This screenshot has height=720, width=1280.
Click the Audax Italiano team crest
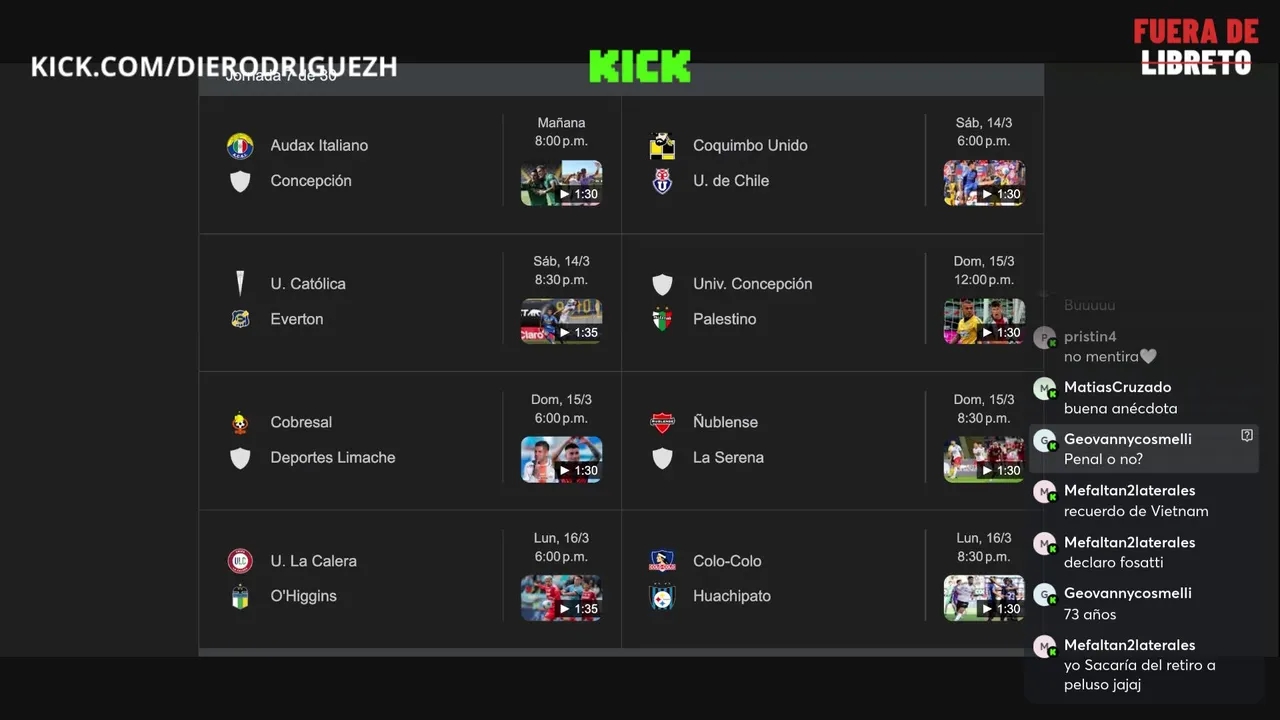tap(240, 146)
